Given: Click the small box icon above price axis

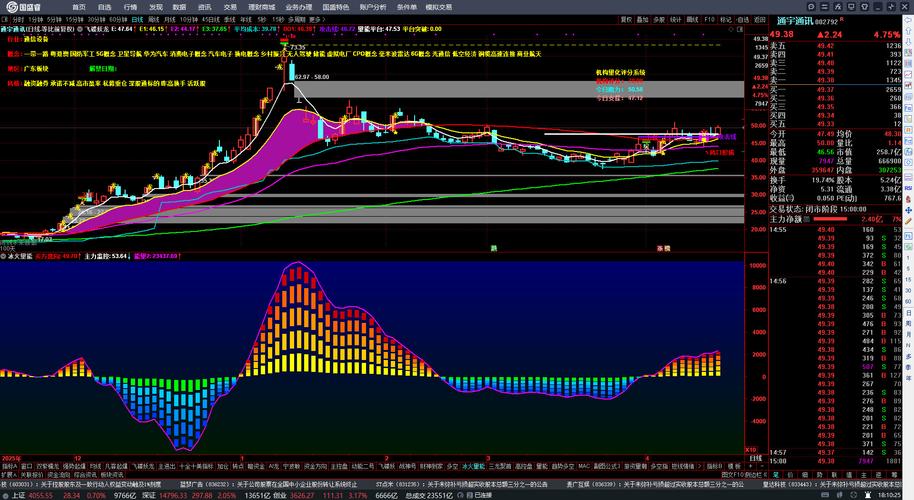Looking at the screenshot, I should 740,29.
